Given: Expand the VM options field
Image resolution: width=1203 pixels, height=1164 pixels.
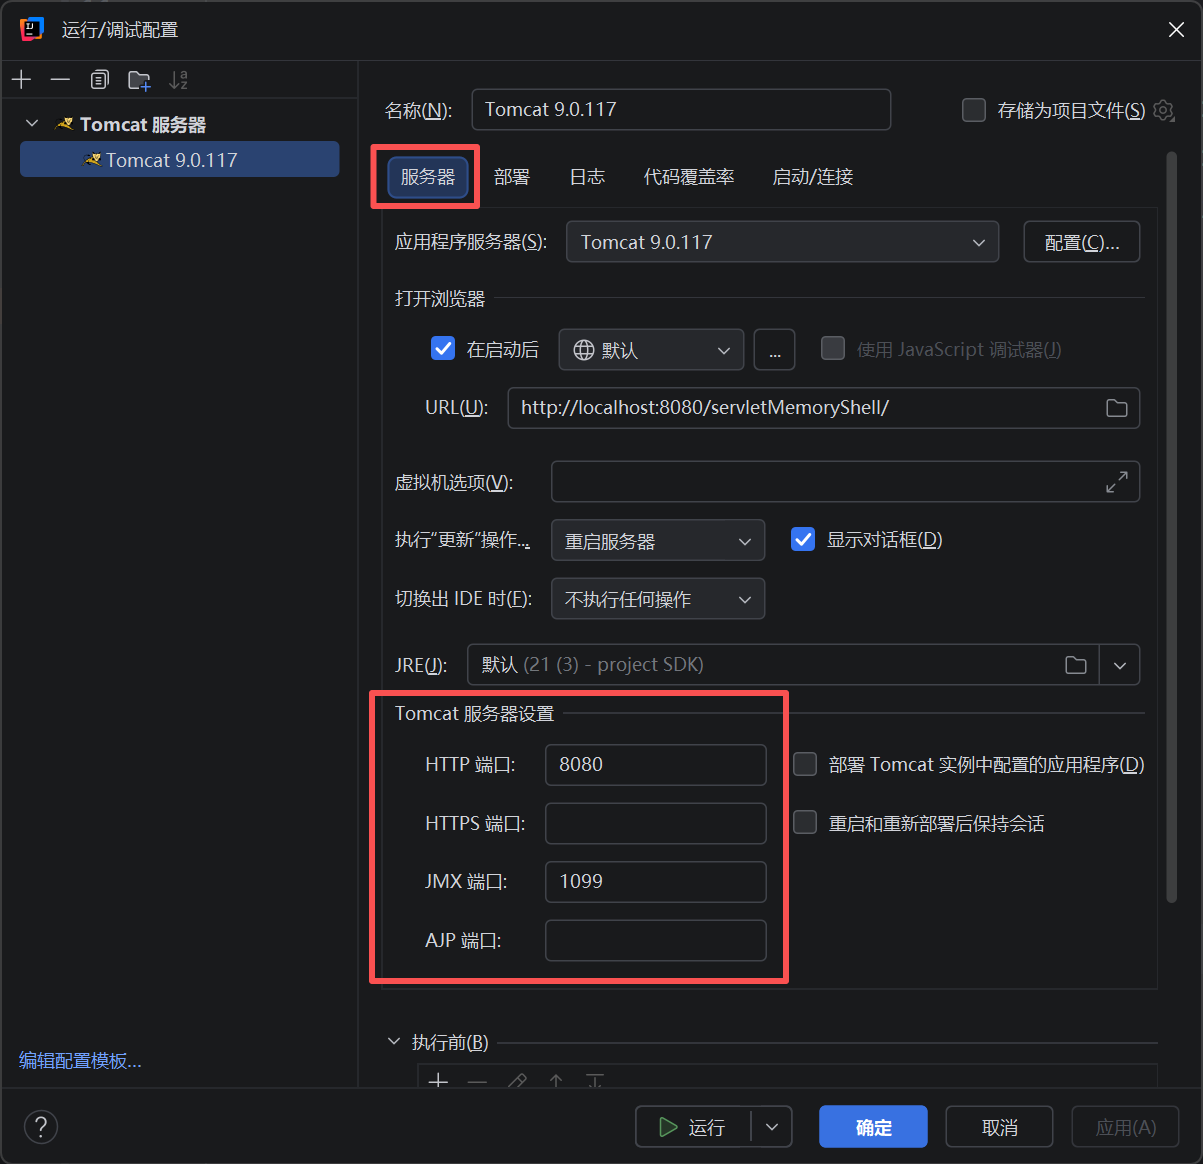Looking at the screenshot, I should coord(1116,482).
